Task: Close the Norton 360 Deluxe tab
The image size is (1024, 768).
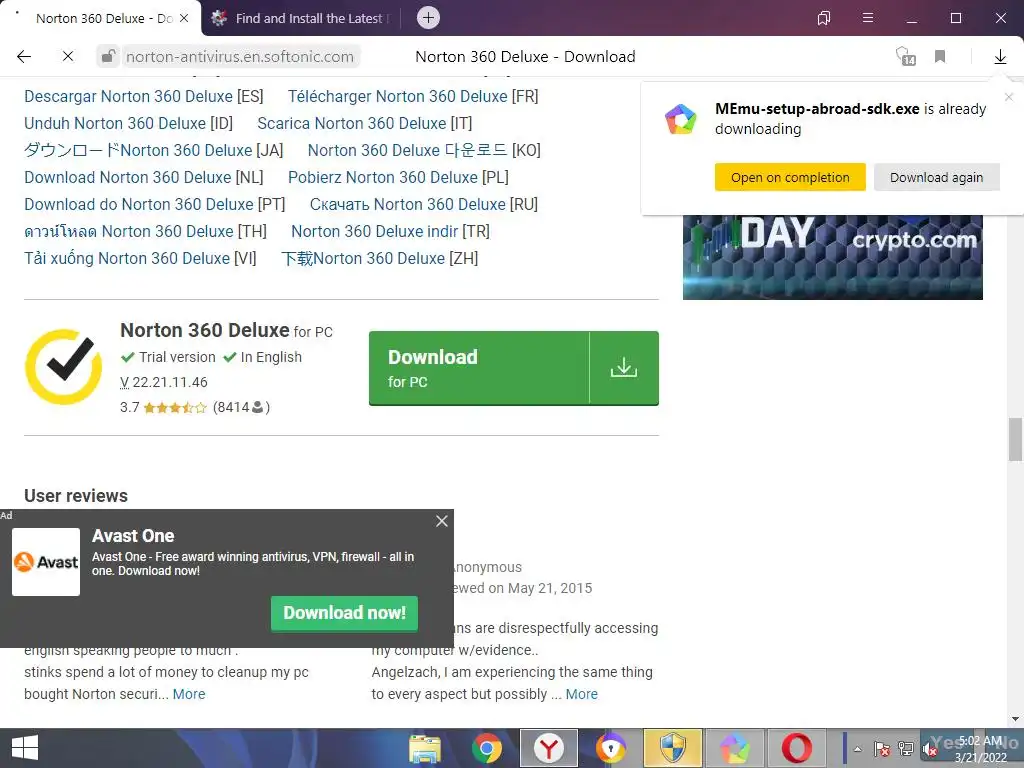Action: point(184,18)
